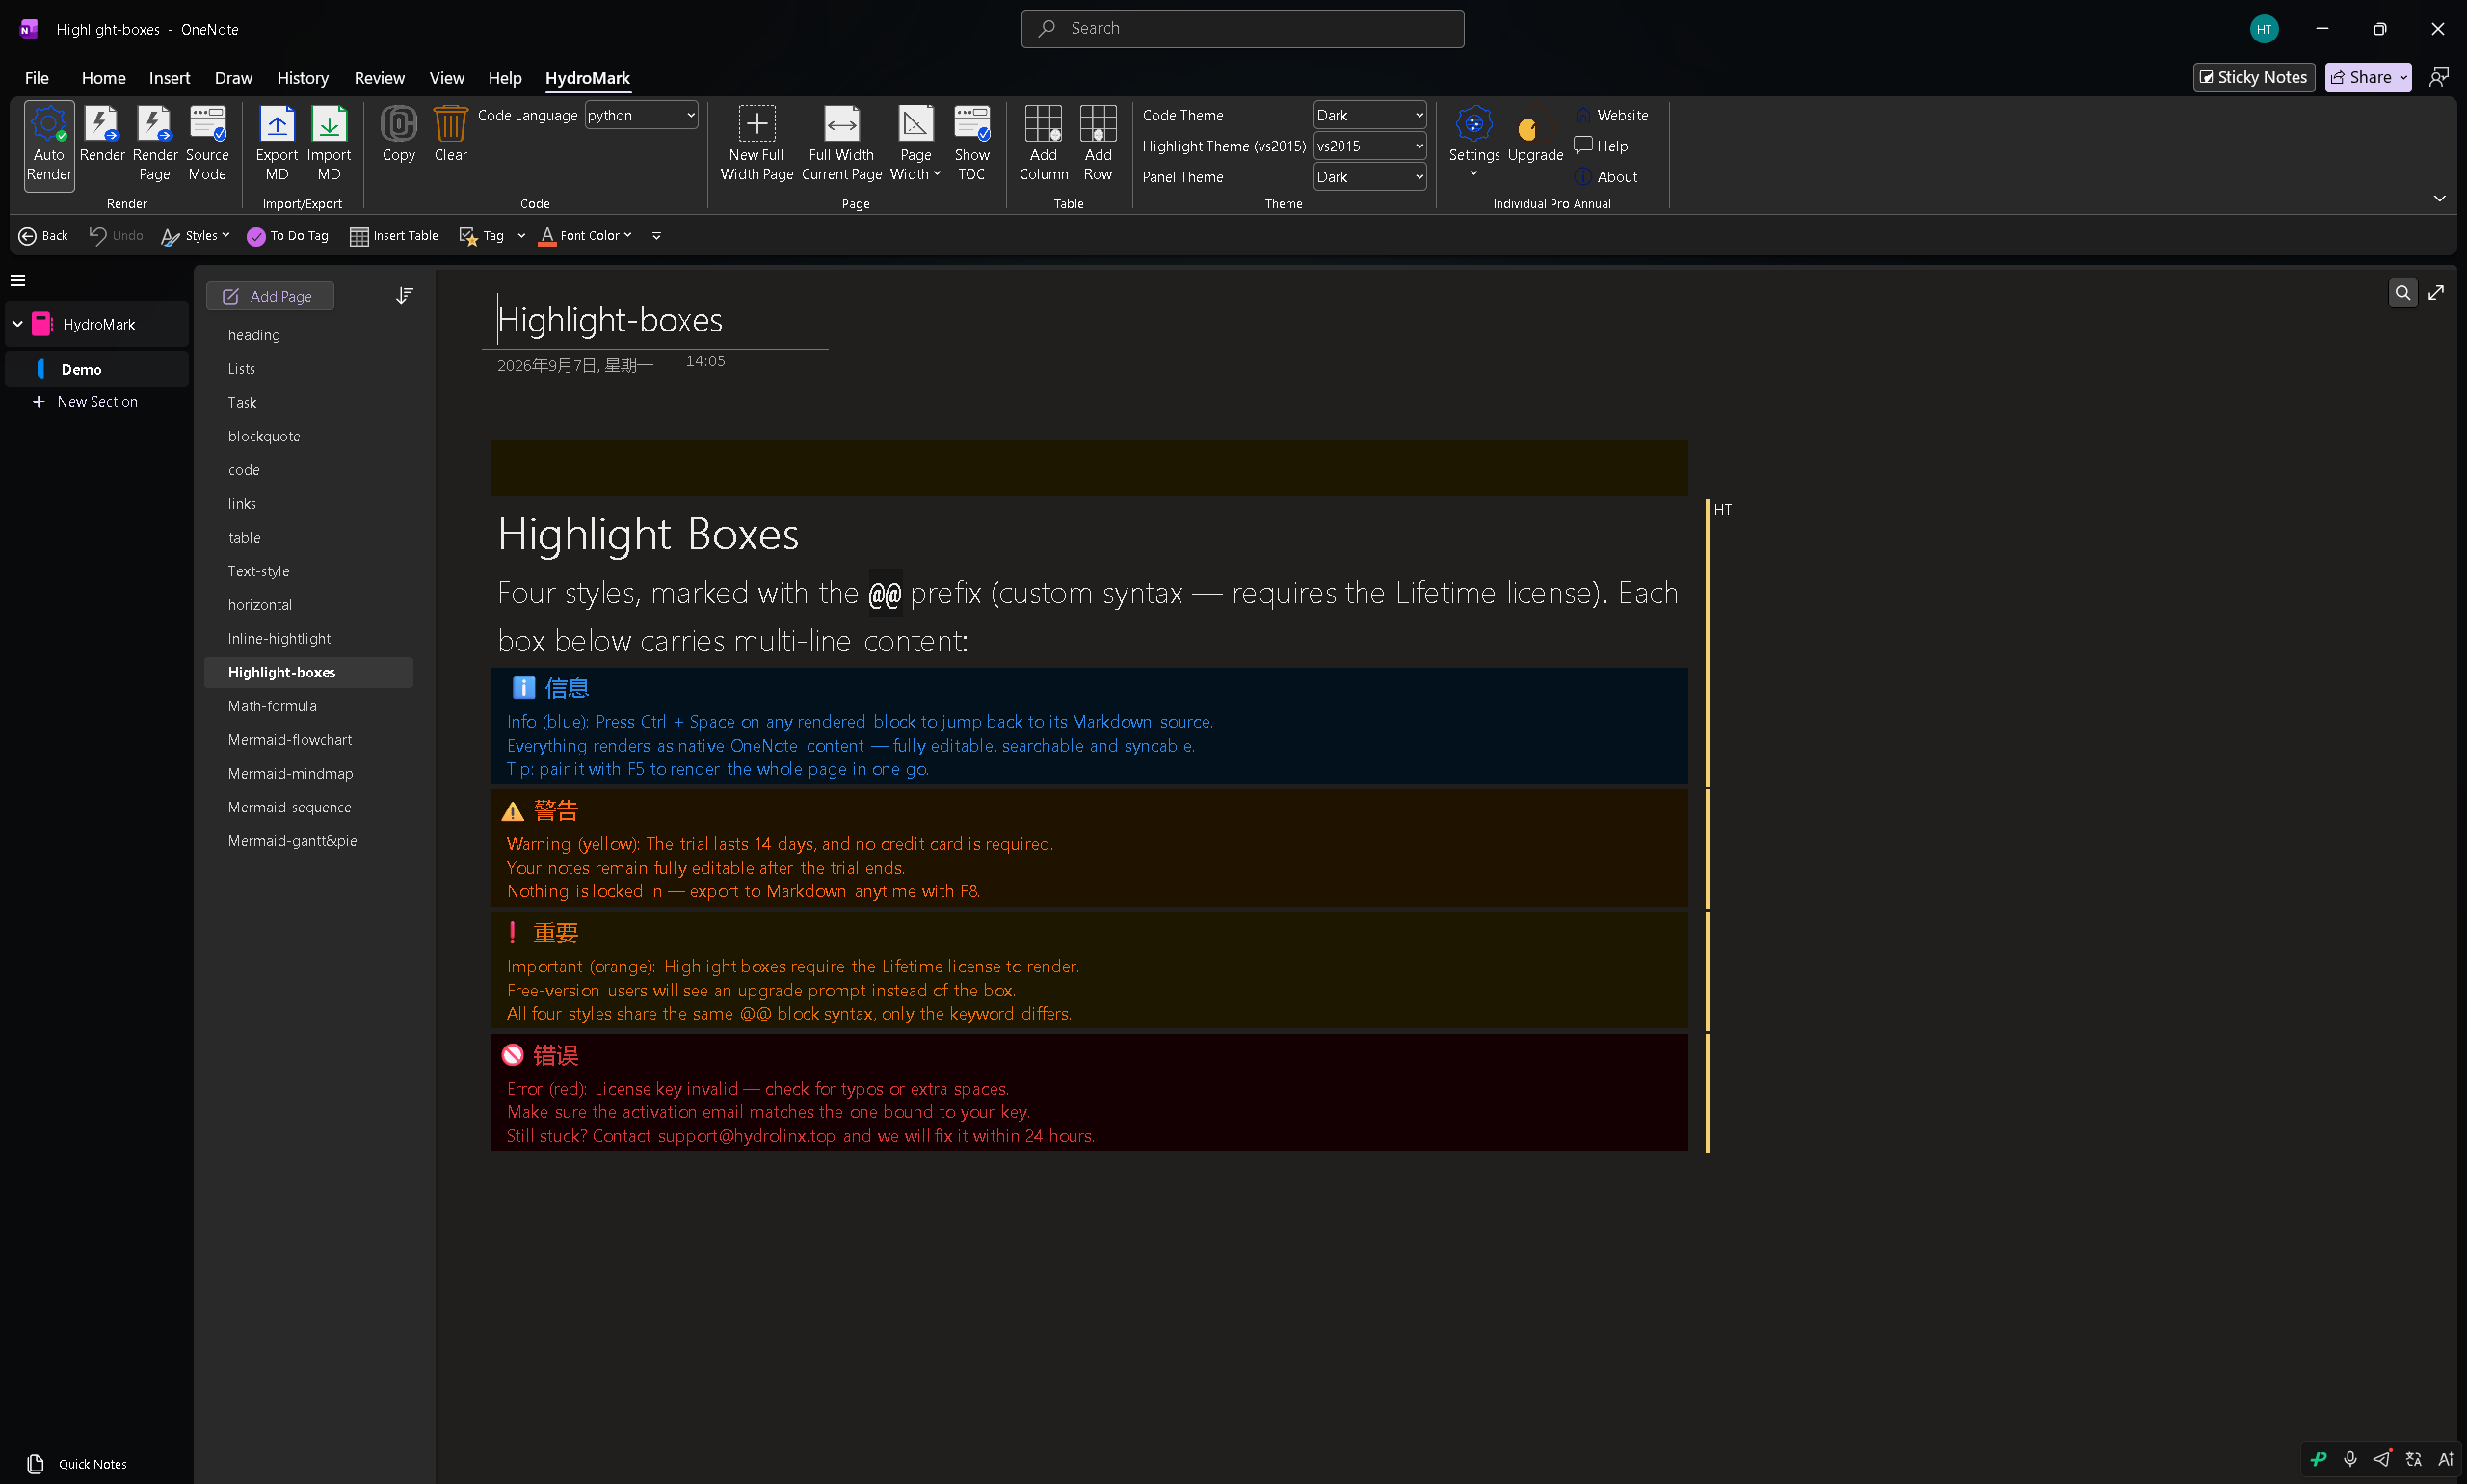Click the Render icon
Viewport: 2467px width, 1484px height.
102,134
